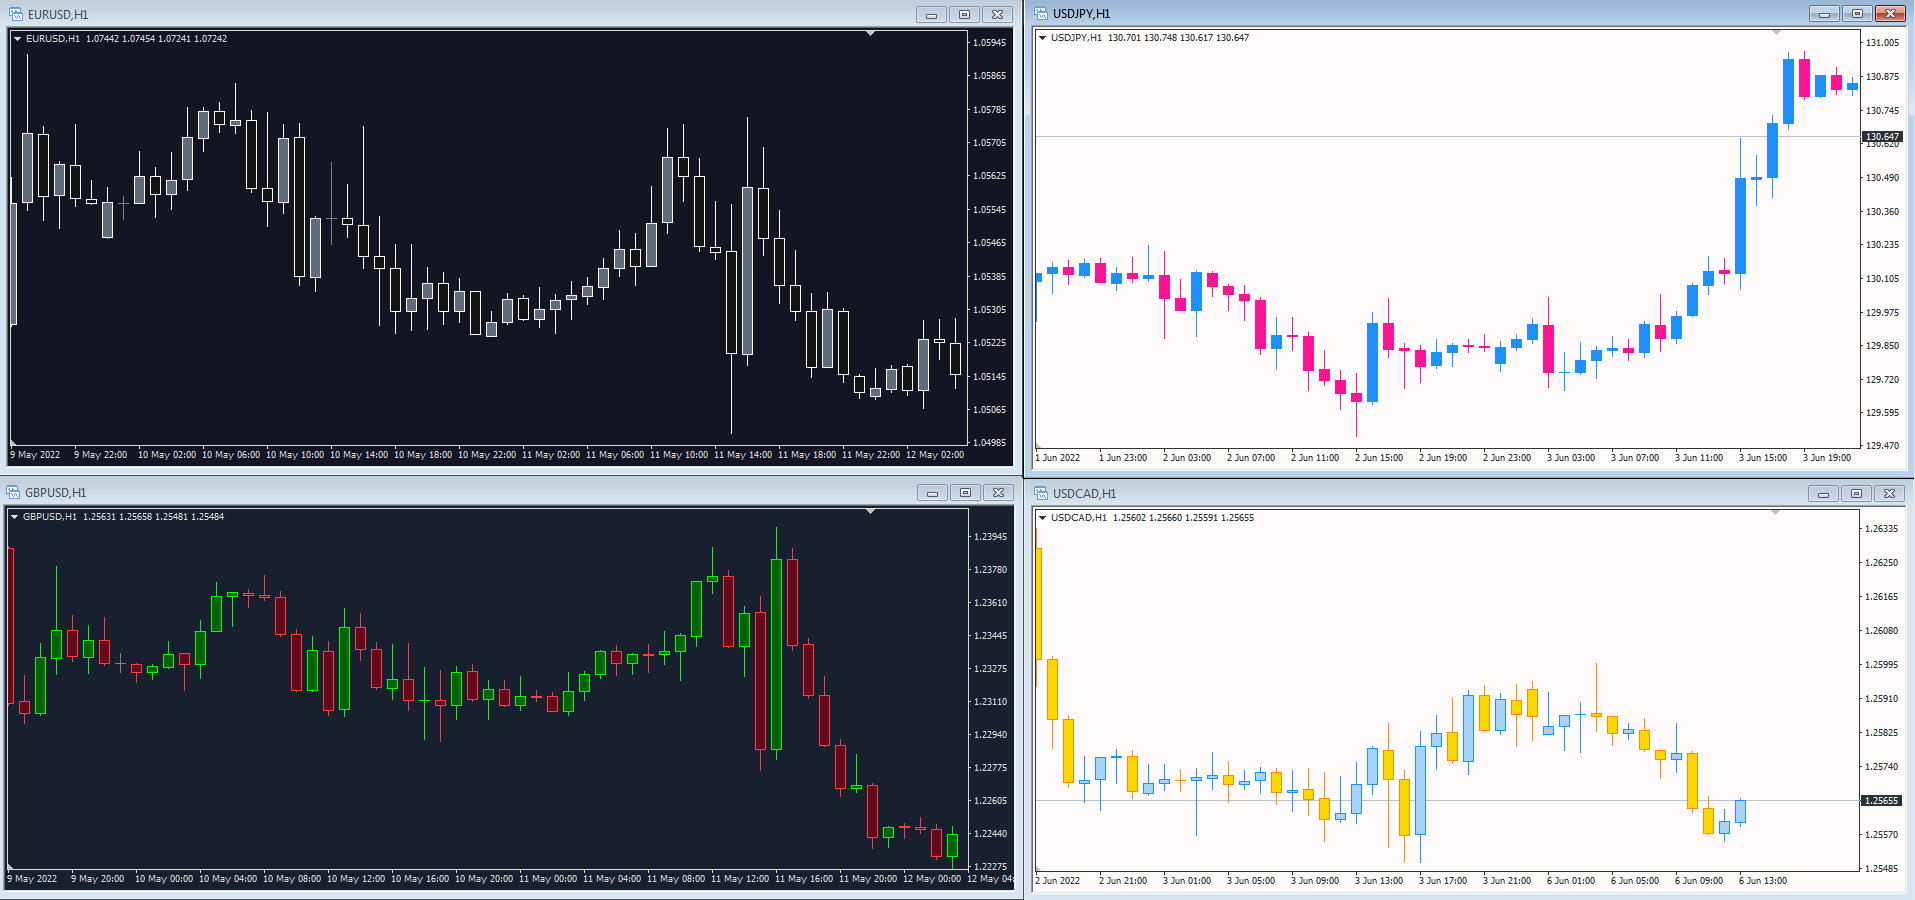Screen dimensions: 1915x900
Task: Click the USDCAD,H1 chart window icon
Action: tap(1041, 493)
